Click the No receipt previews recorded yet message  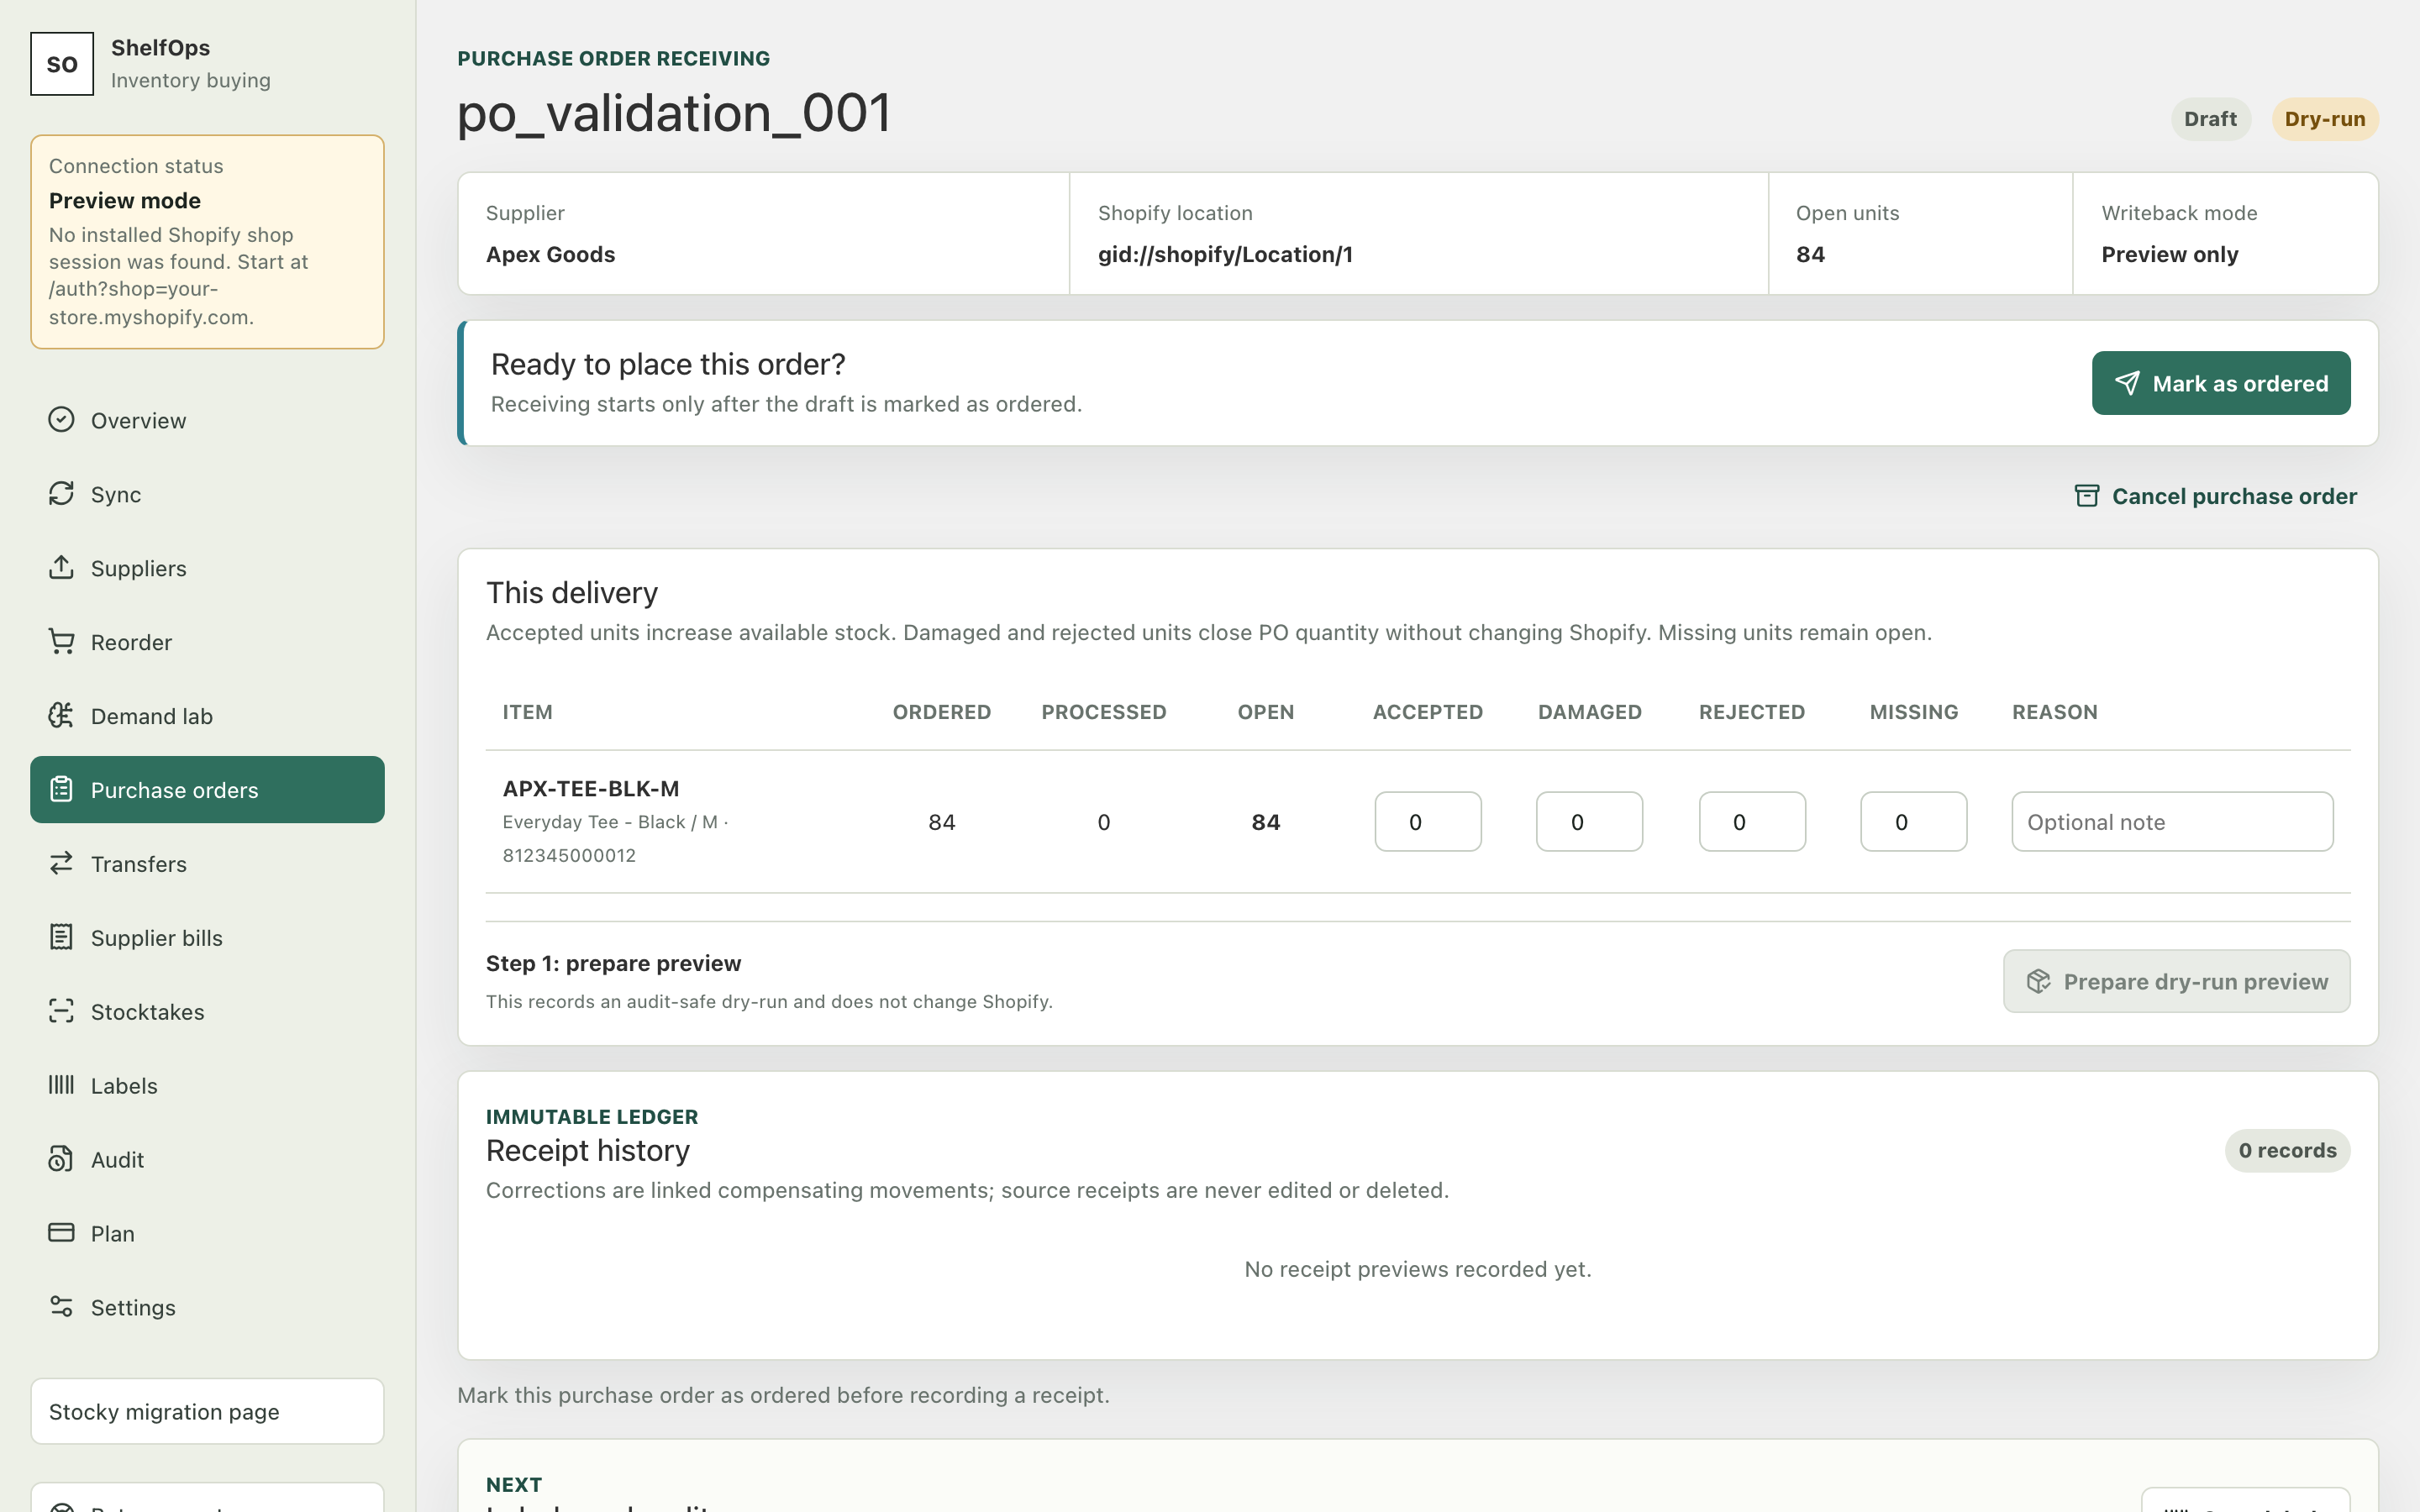pyautogui.click(x=1417, y=1269)
